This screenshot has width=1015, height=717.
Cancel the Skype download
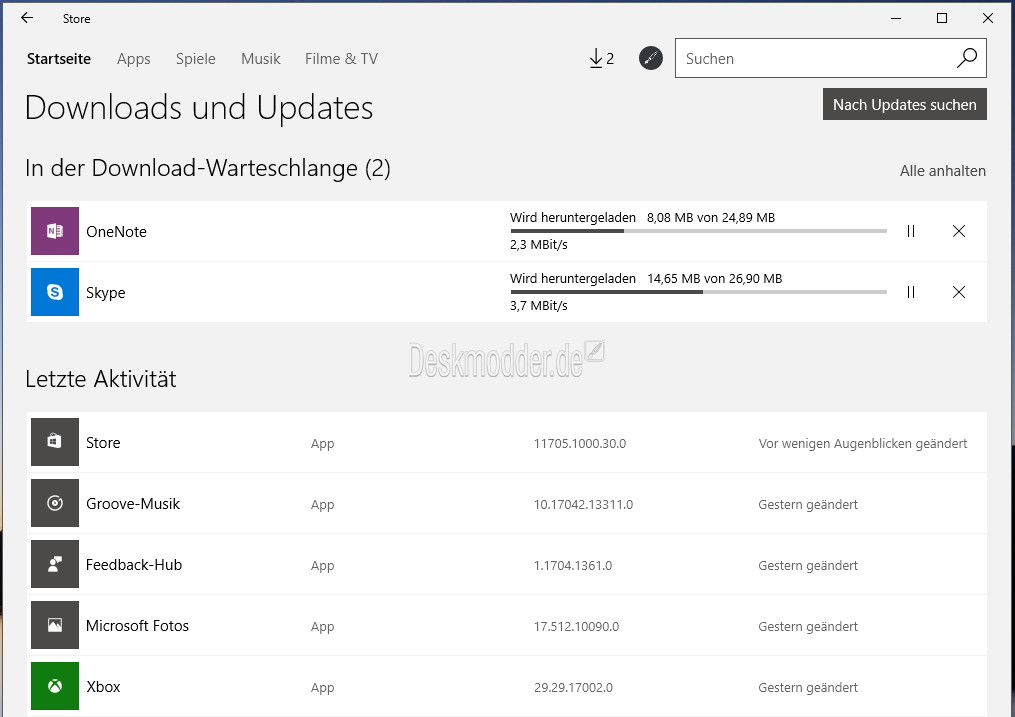[959, 292]
